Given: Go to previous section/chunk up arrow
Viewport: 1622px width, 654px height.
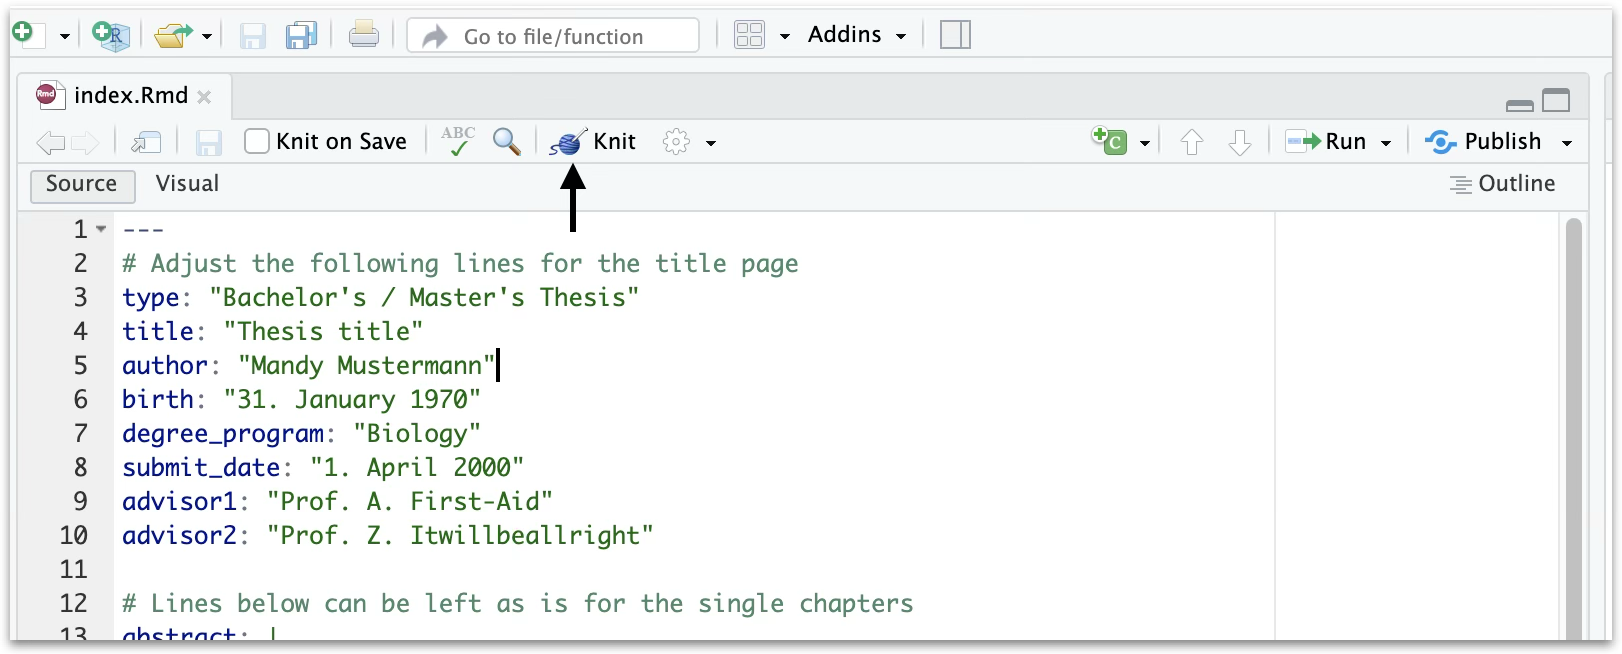Looking at the screenshot, I should [1191, 143].
